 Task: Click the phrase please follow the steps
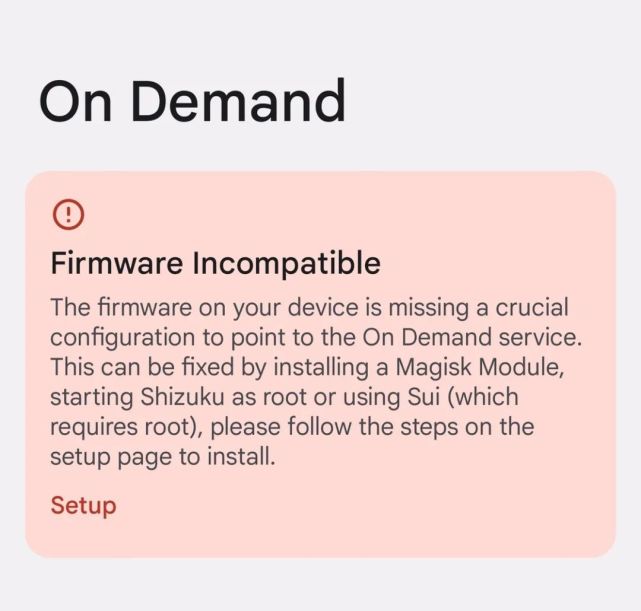tap(336, 427)
